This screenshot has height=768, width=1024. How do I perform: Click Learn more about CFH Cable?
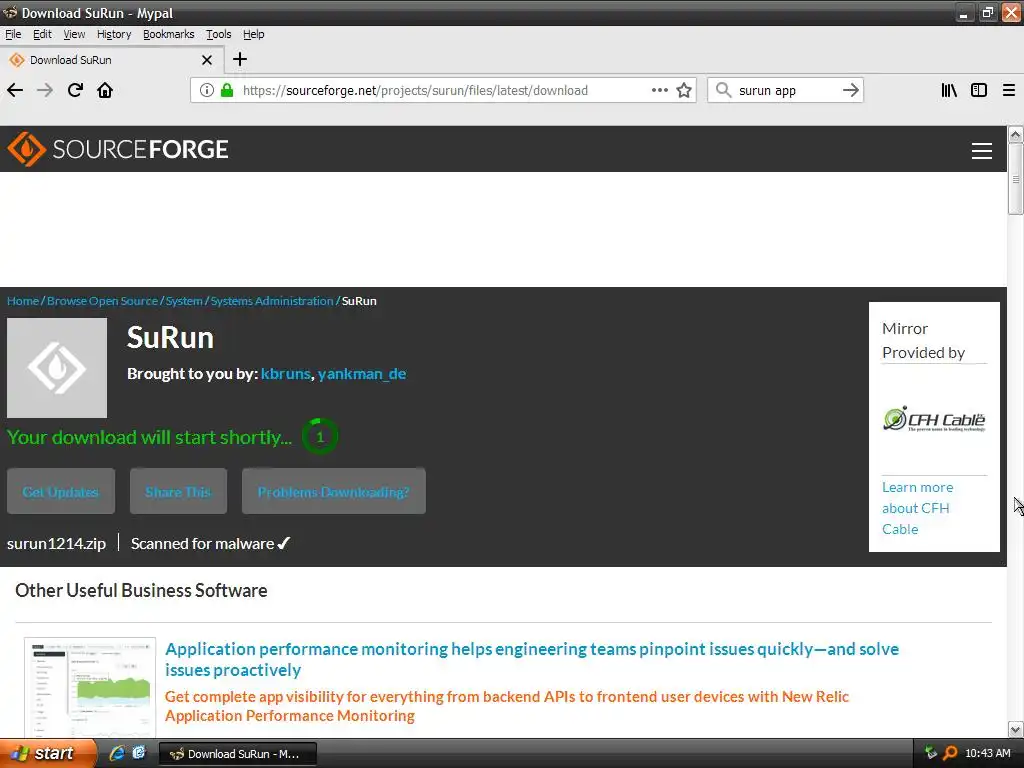click(918, 508)
